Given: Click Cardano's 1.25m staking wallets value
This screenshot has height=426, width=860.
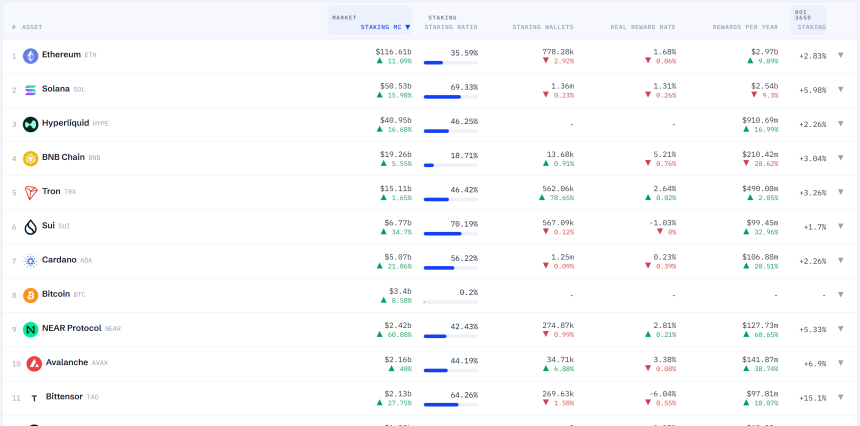Looking at the screenshot, I should click(562, 257).
